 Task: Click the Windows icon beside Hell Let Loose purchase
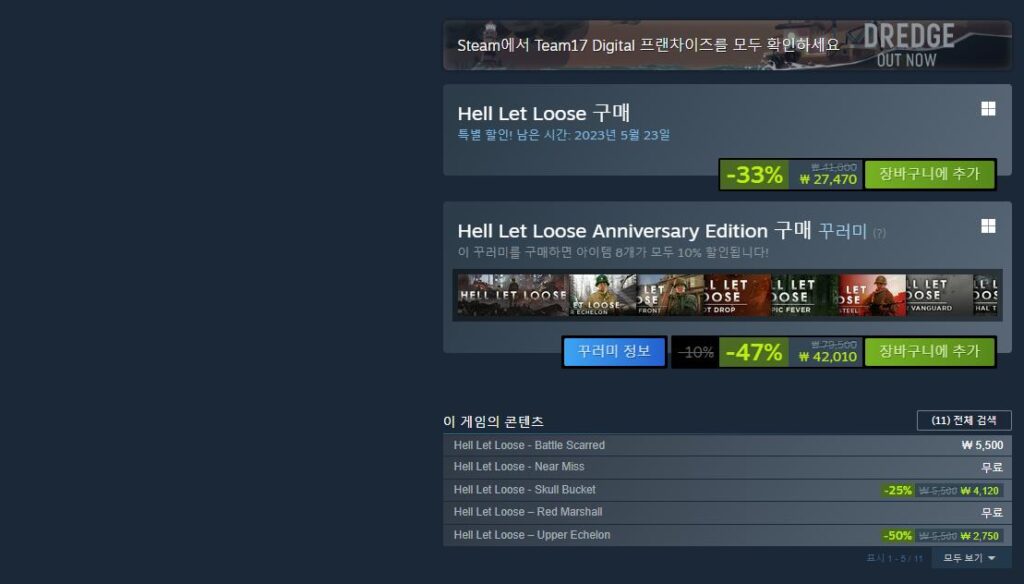988,109
